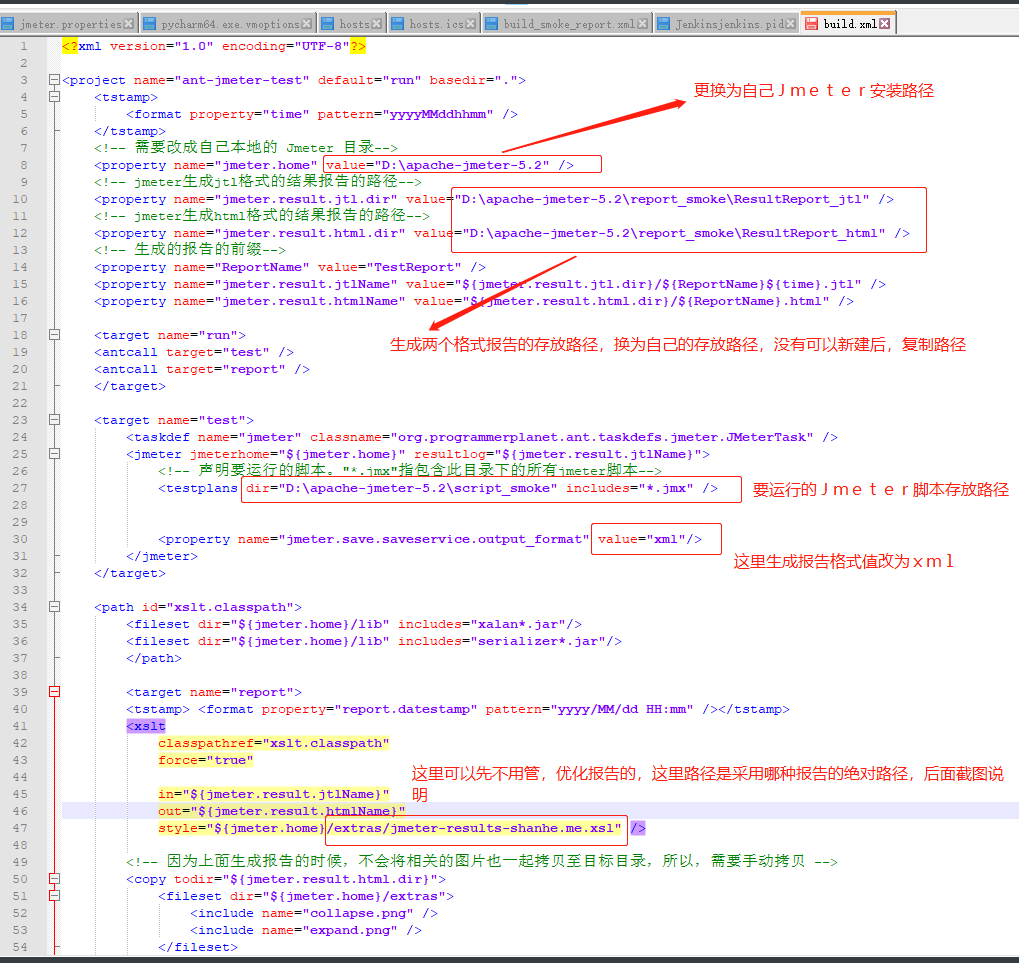Click the red unsaved disk icon on build.xml tab

(x=811, y=24)
